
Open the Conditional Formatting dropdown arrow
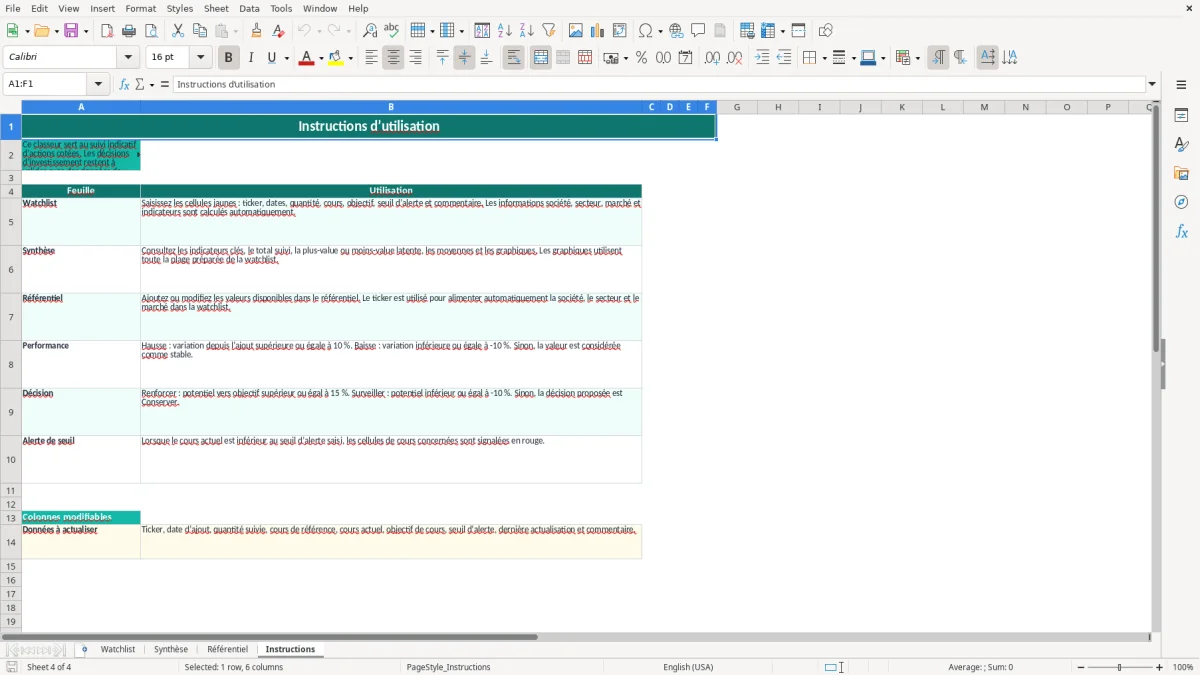click(916, 58)
